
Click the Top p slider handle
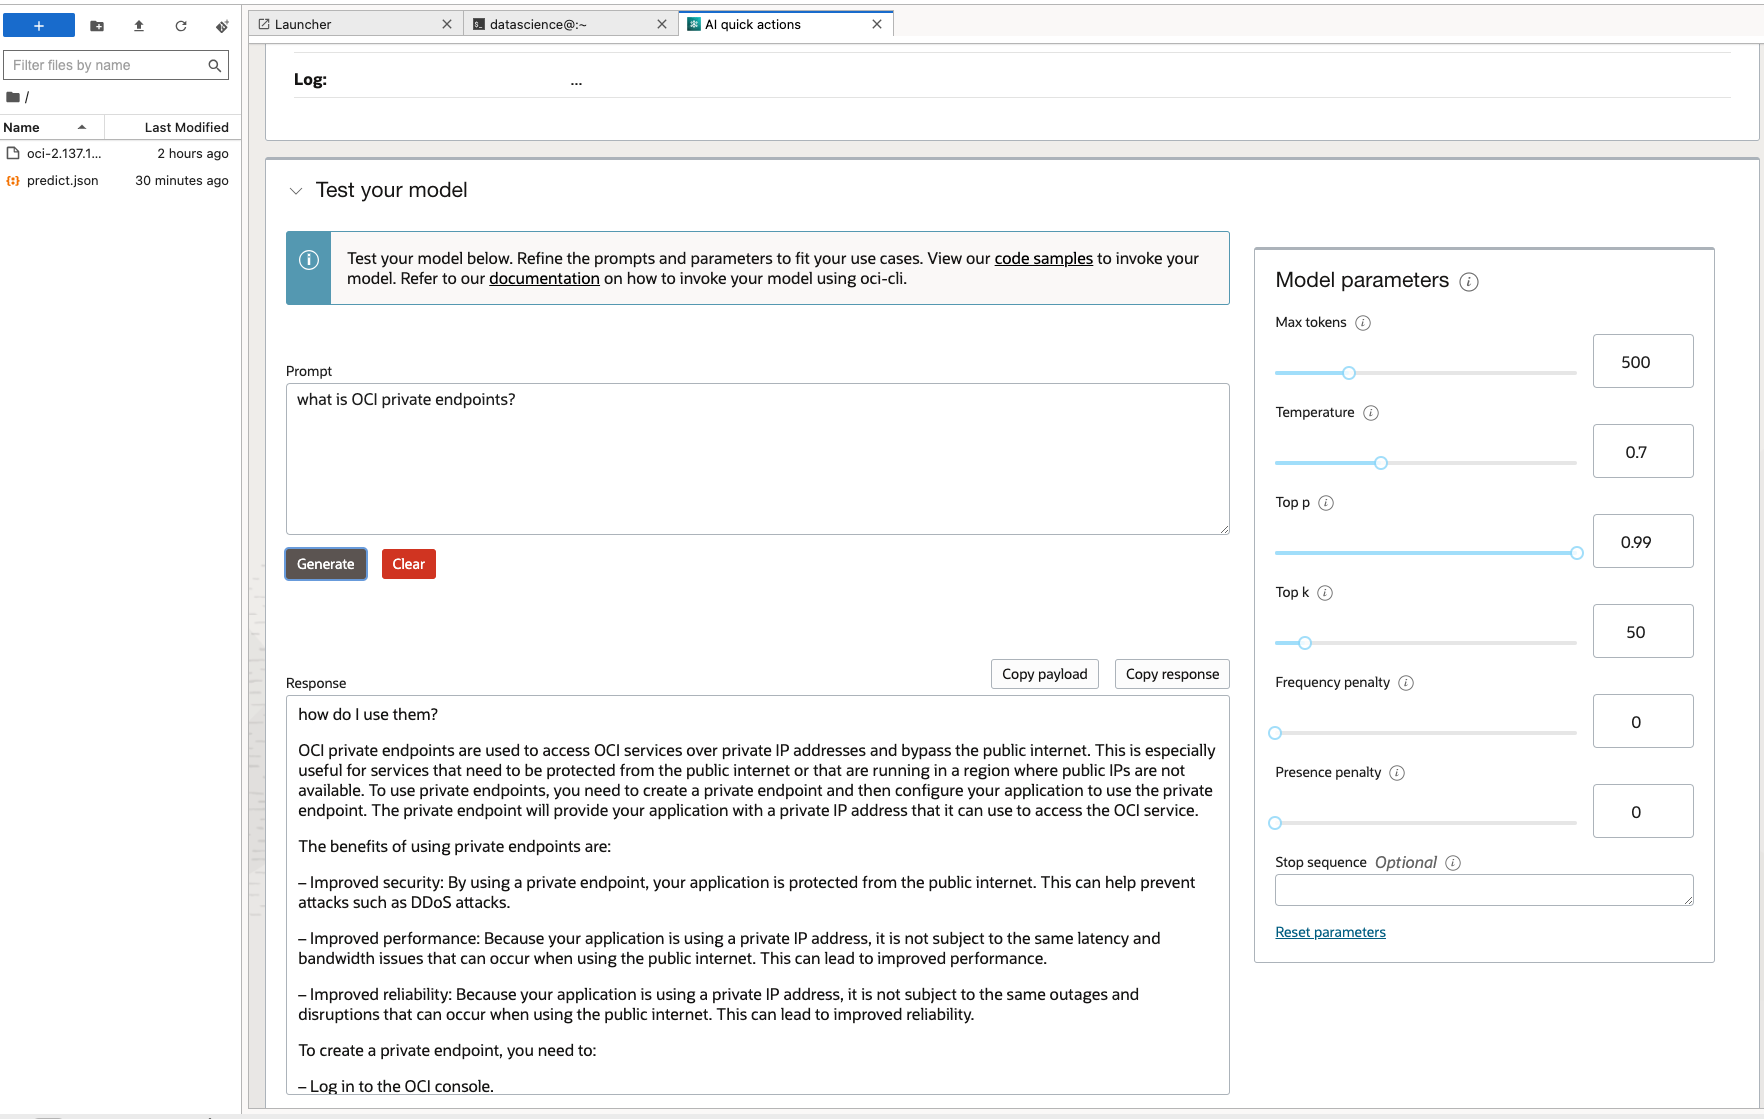[x=1577, y=553]
